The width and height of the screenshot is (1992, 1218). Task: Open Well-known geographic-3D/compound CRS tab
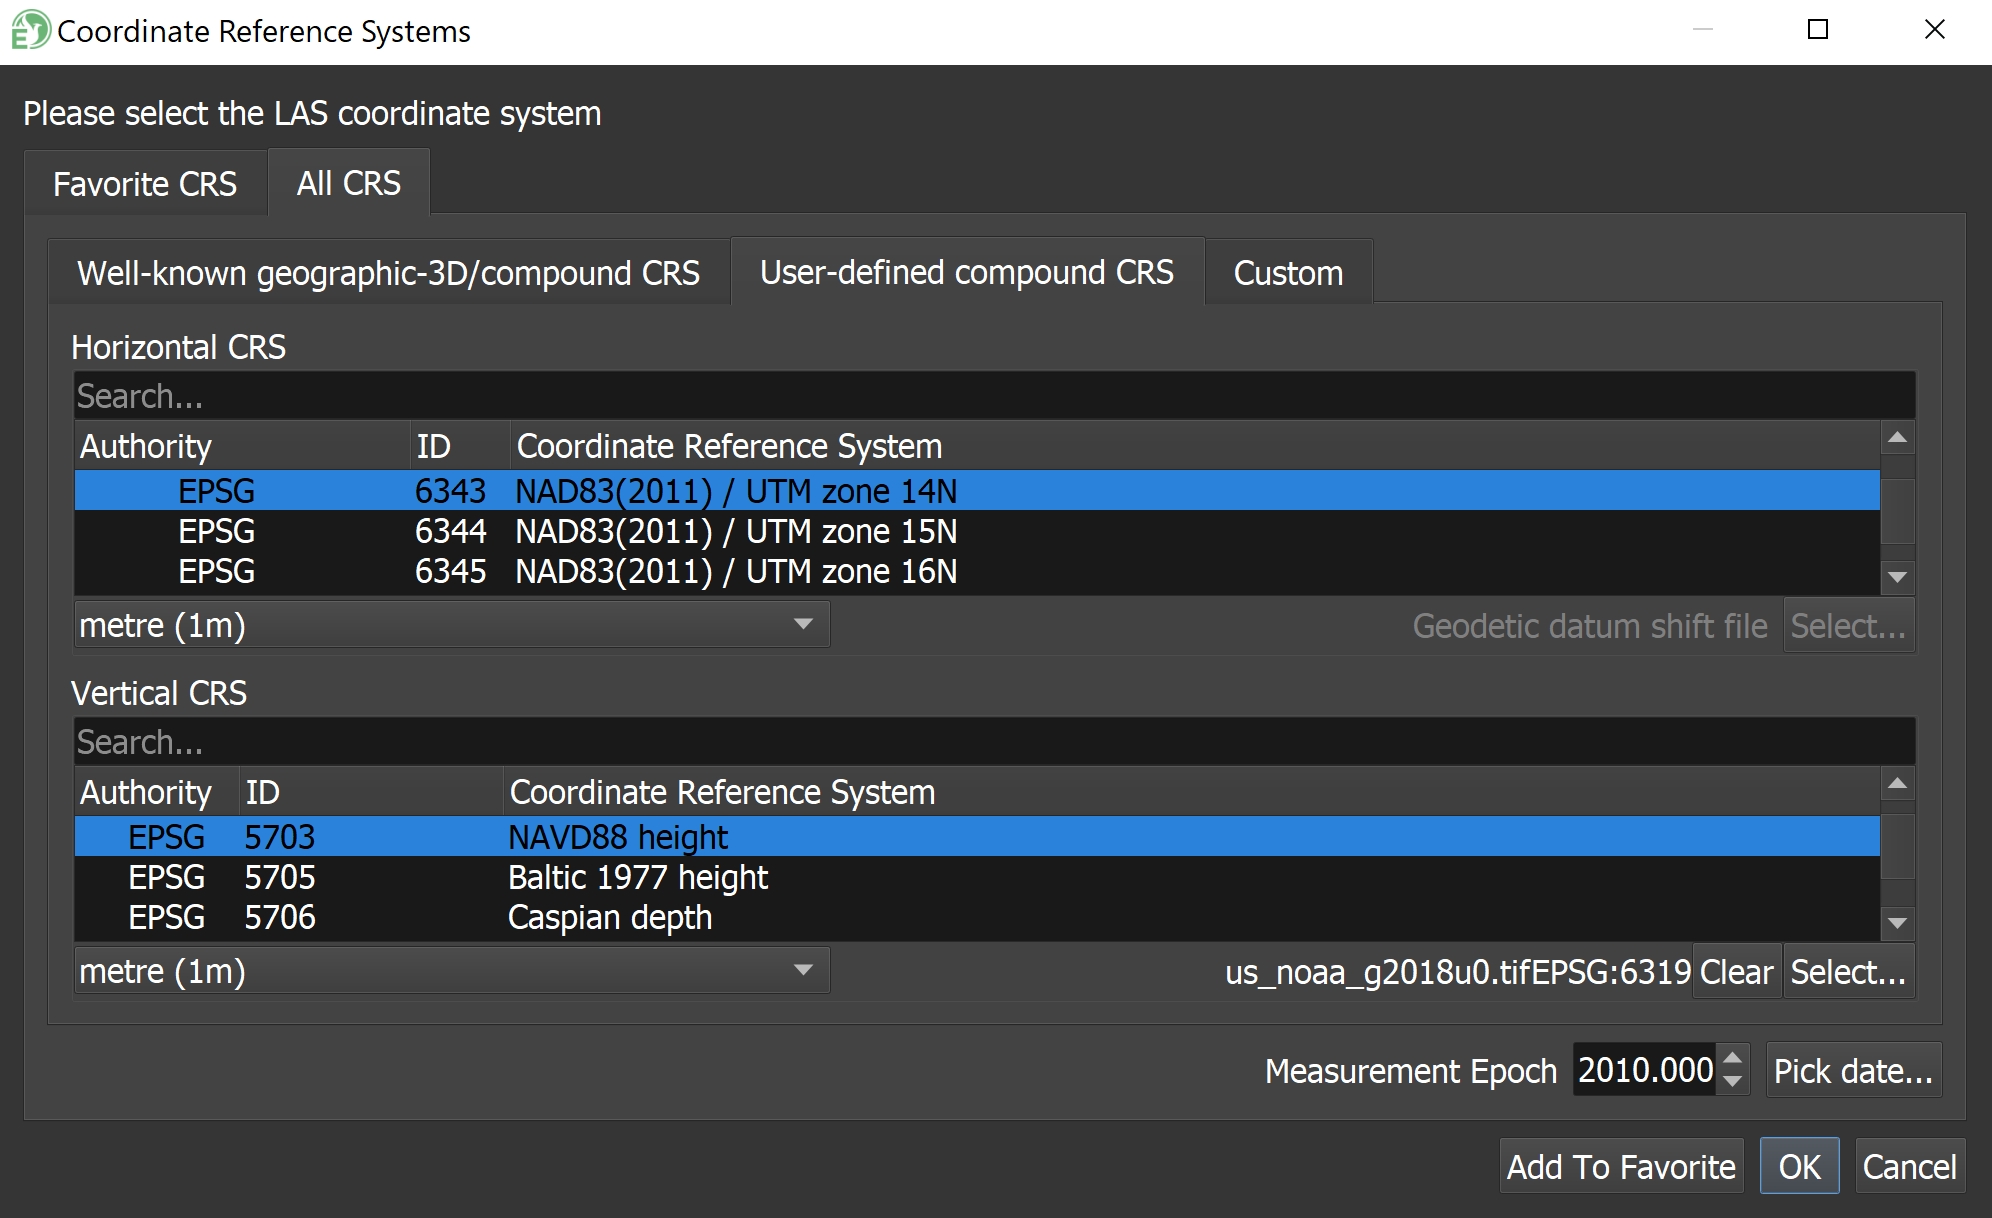tap(388, 273)
